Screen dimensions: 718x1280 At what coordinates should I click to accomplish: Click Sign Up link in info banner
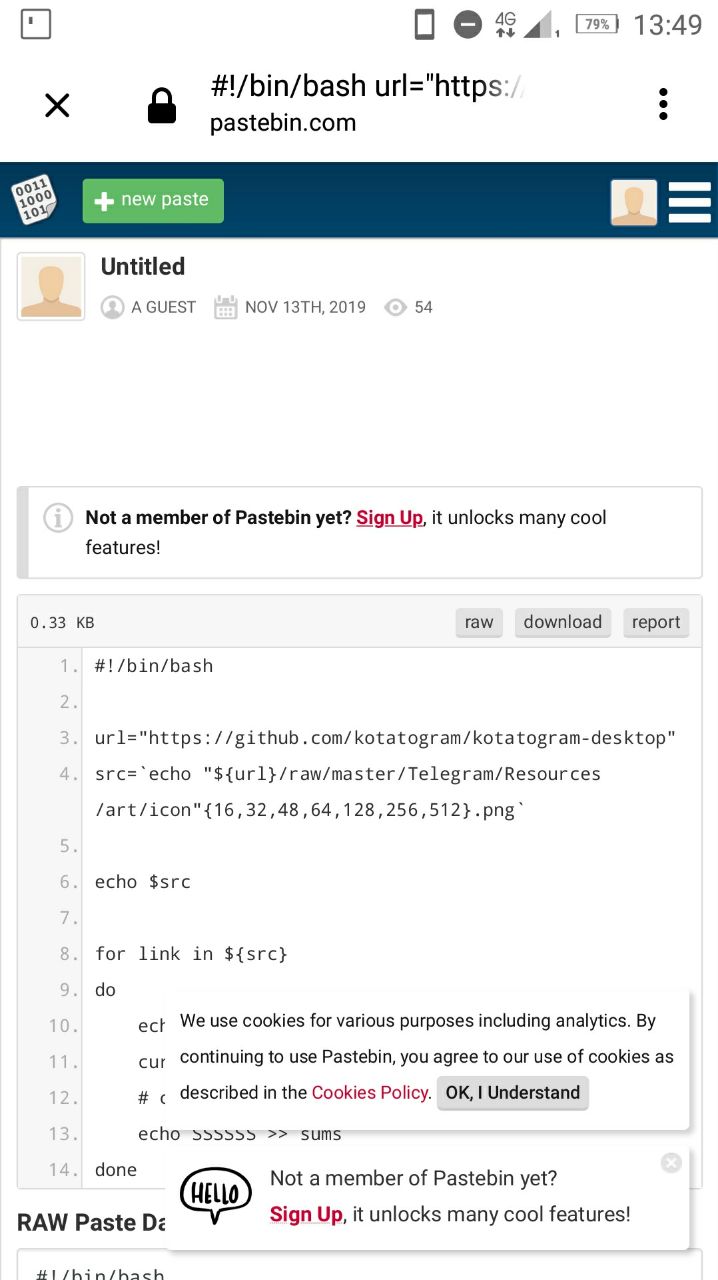point(389,518)
